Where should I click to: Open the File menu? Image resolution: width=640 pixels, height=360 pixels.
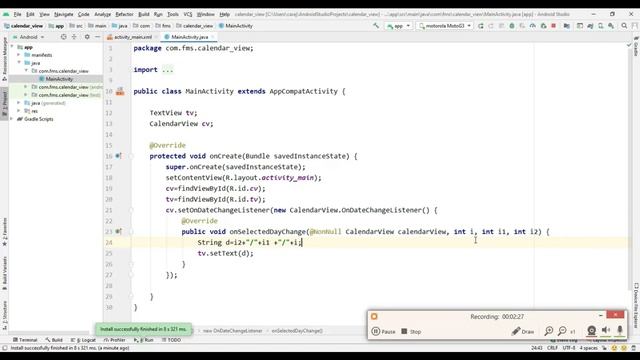click(x=17, y=14)
